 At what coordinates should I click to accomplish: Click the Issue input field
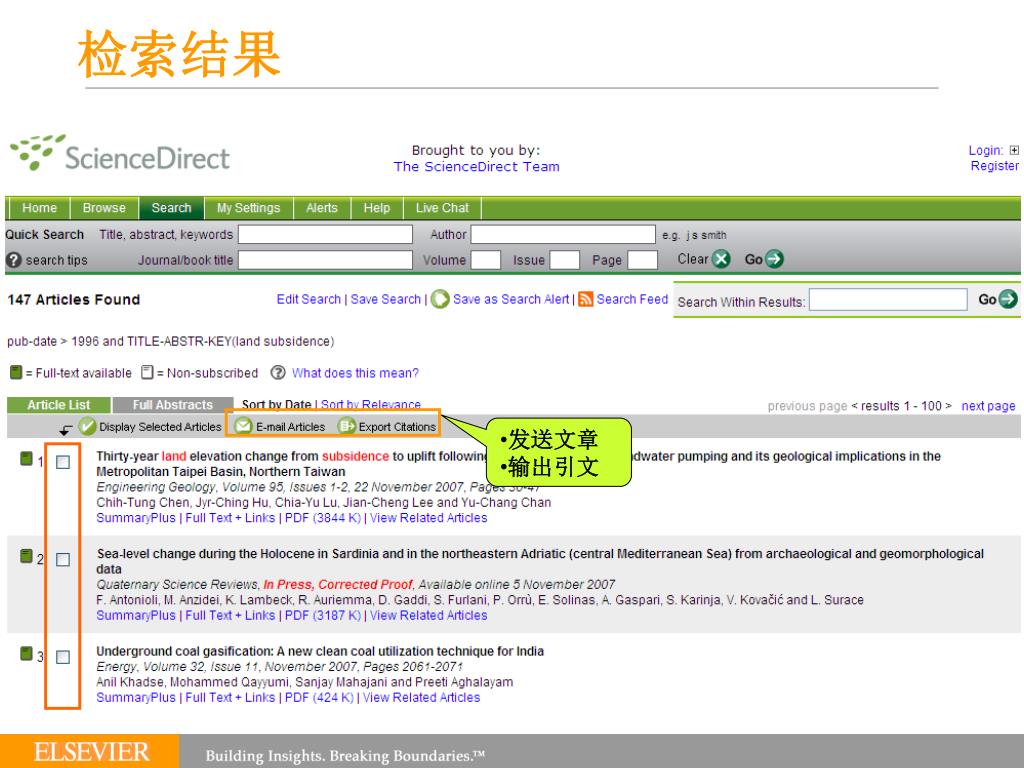[564, 260]
